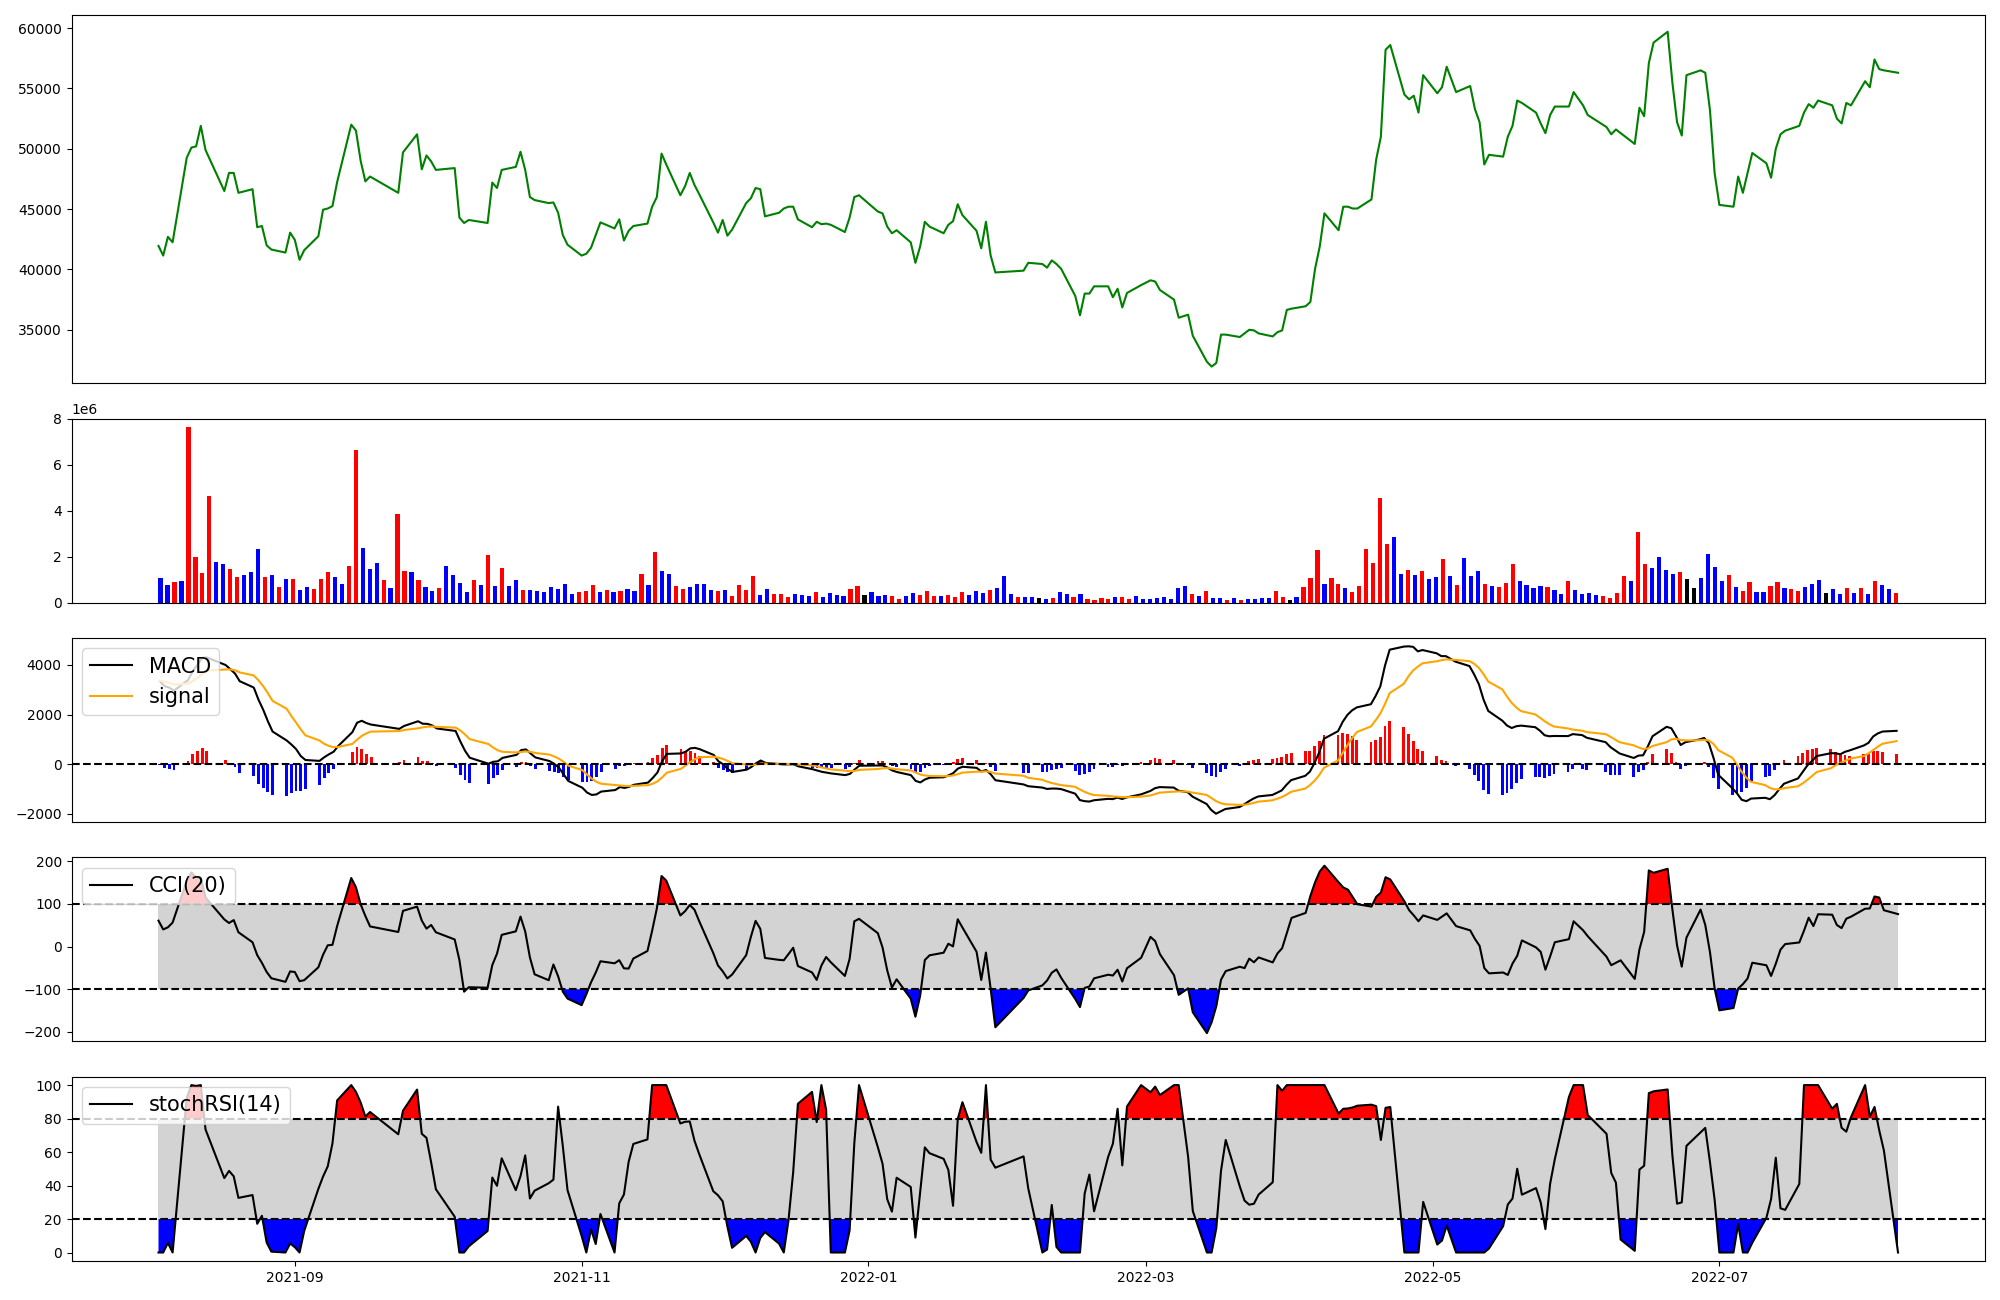Click the 2022-01 date tick label
The height and width of the screenshot is (1300, 2000).
click(x=868, y=1277)
